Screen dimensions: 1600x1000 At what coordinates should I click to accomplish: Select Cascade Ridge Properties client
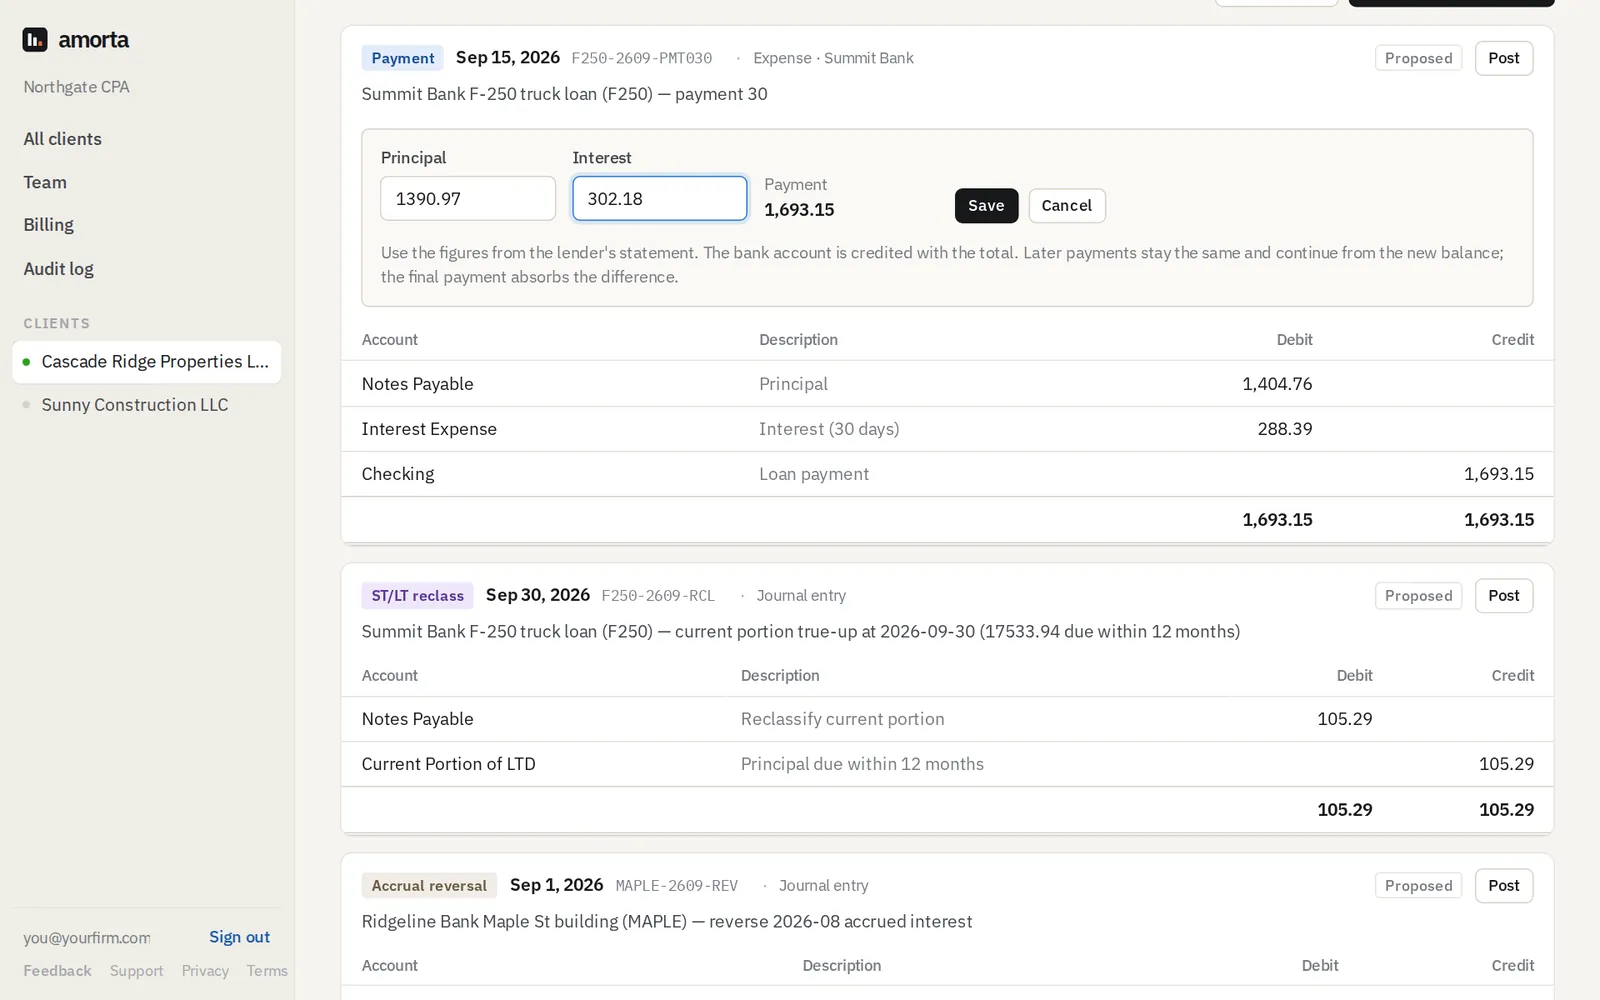(x=147, y=362)
